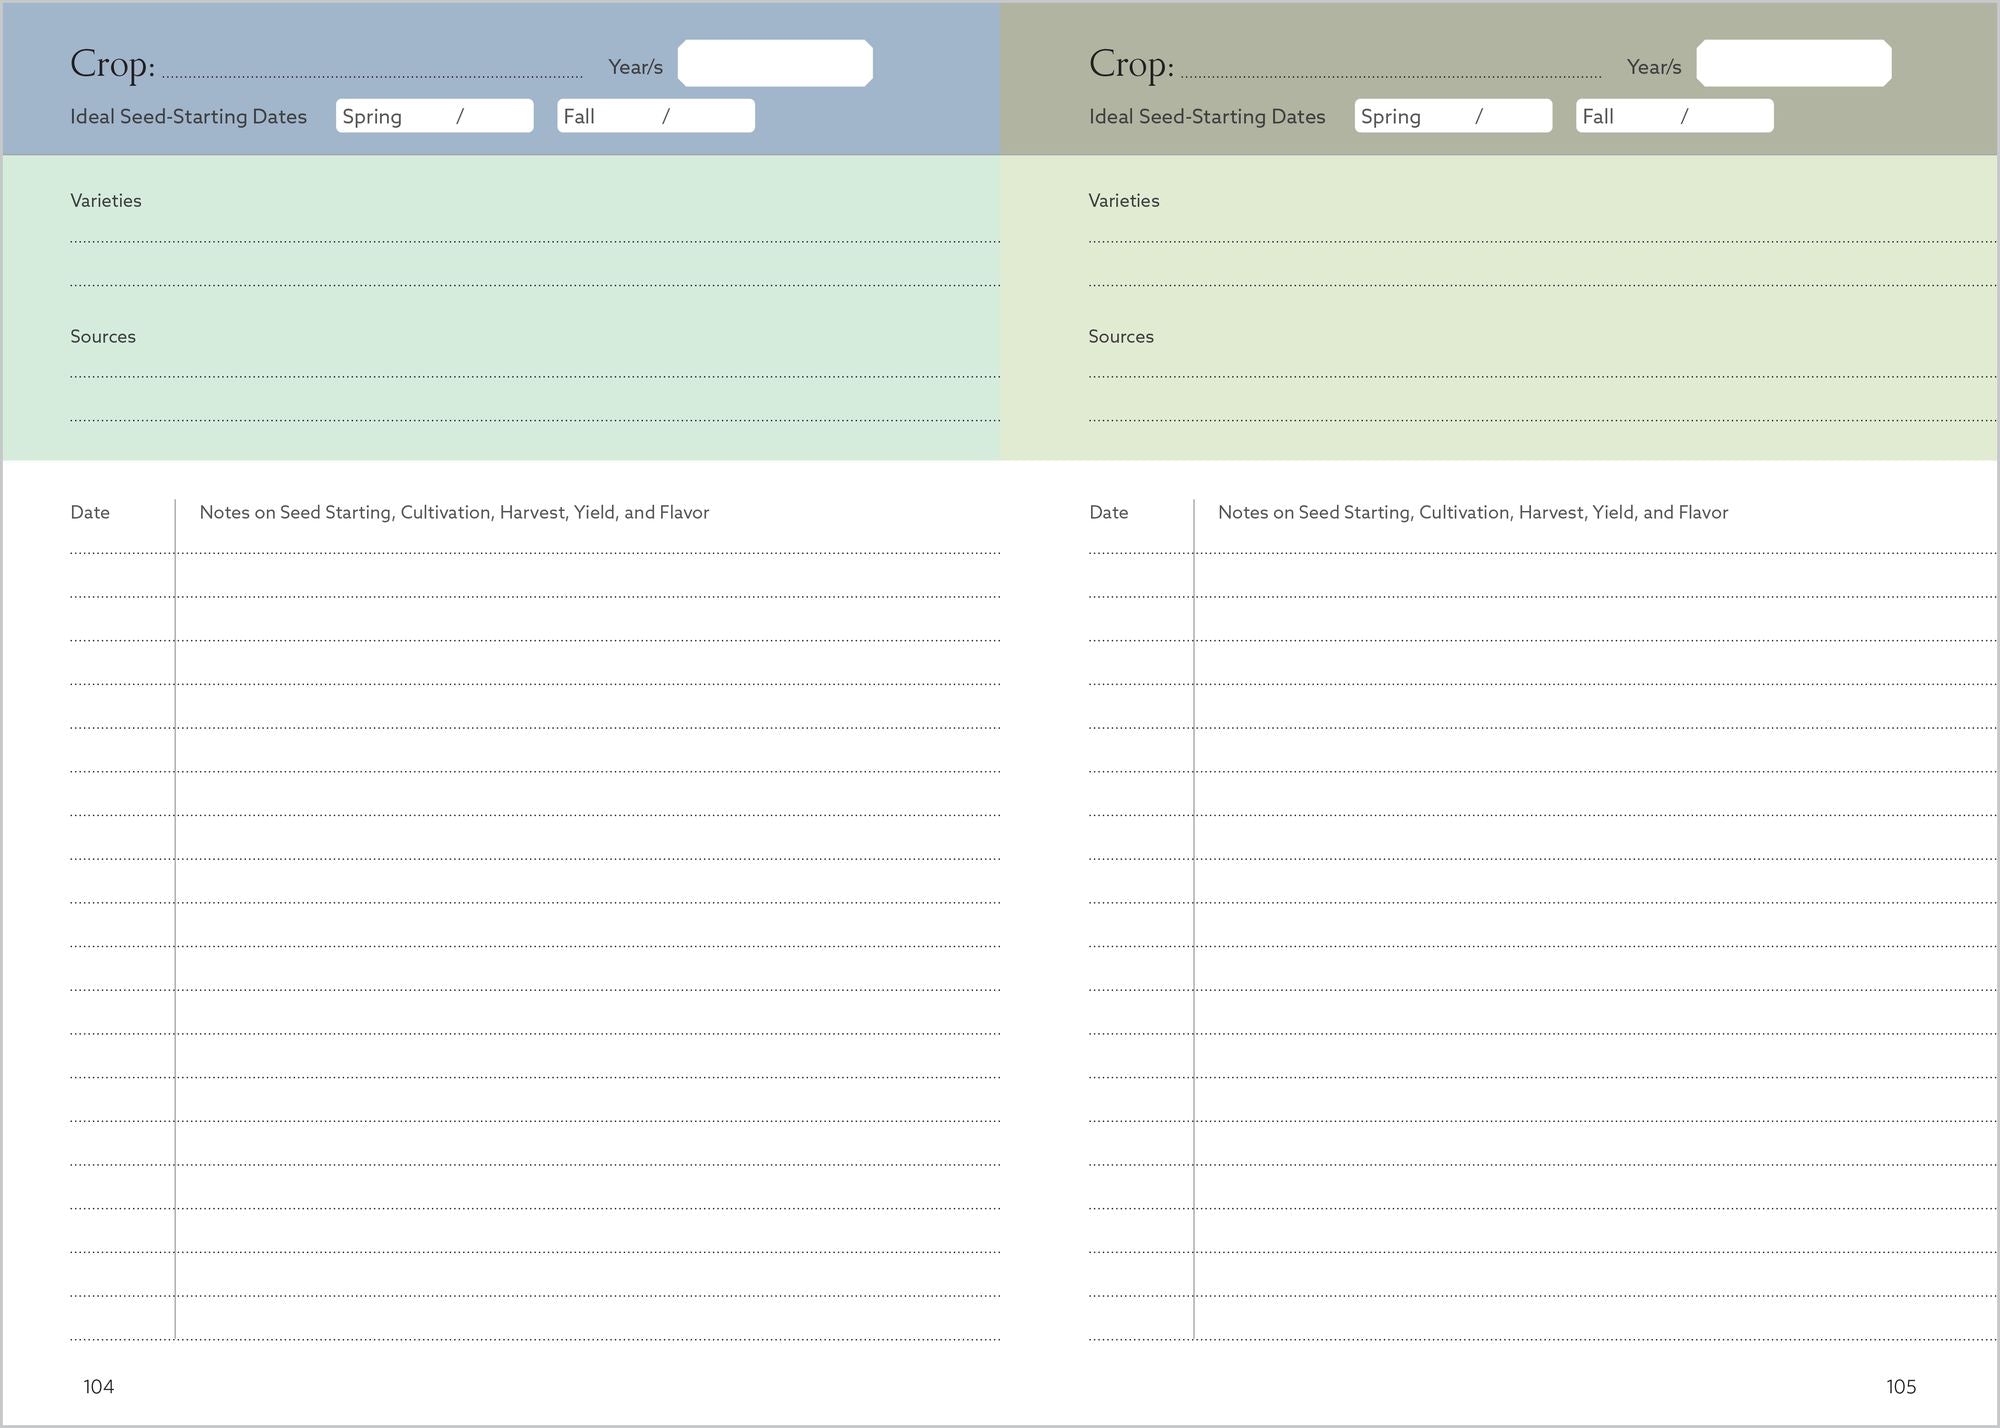This screenshot has width=2000, height=1428.
Task: Click the Sources label on right page
Action: point(1121,337)
